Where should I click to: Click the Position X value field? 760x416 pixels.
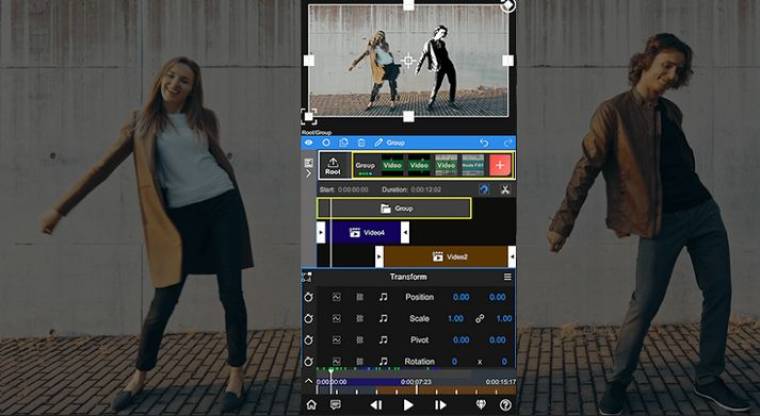pos(461,297)
